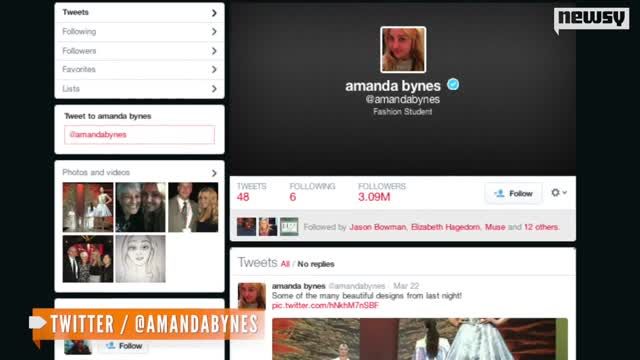The height and width of the screenshot is (360, 640).
Task: Open the pic.twitter.com/hNkhM7nSBF link
Action: (x=325, y=306)
